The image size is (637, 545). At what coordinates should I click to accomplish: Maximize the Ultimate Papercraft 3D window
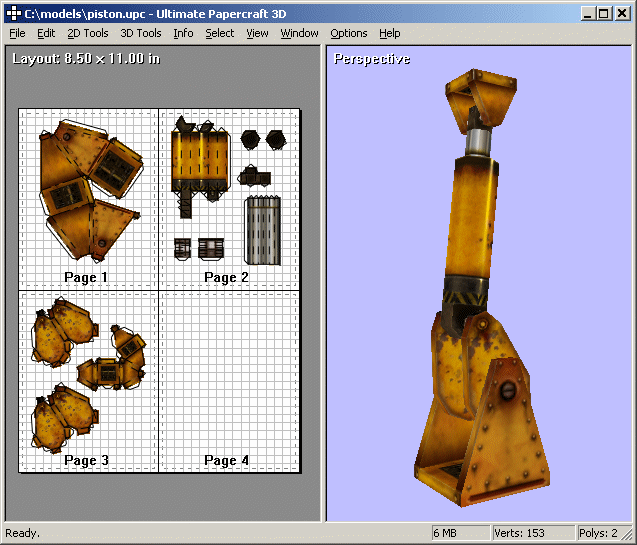pos(605,13)
